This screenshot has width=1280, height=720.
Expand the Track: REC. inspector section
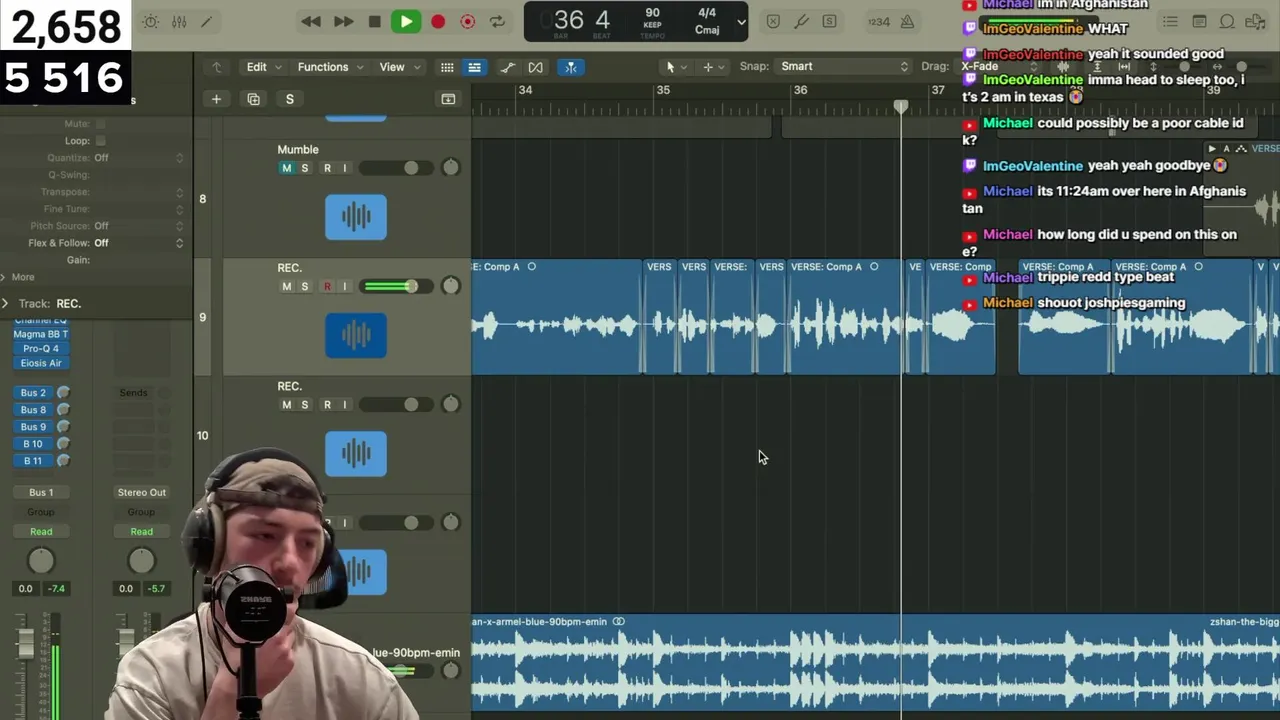point(6,303)
